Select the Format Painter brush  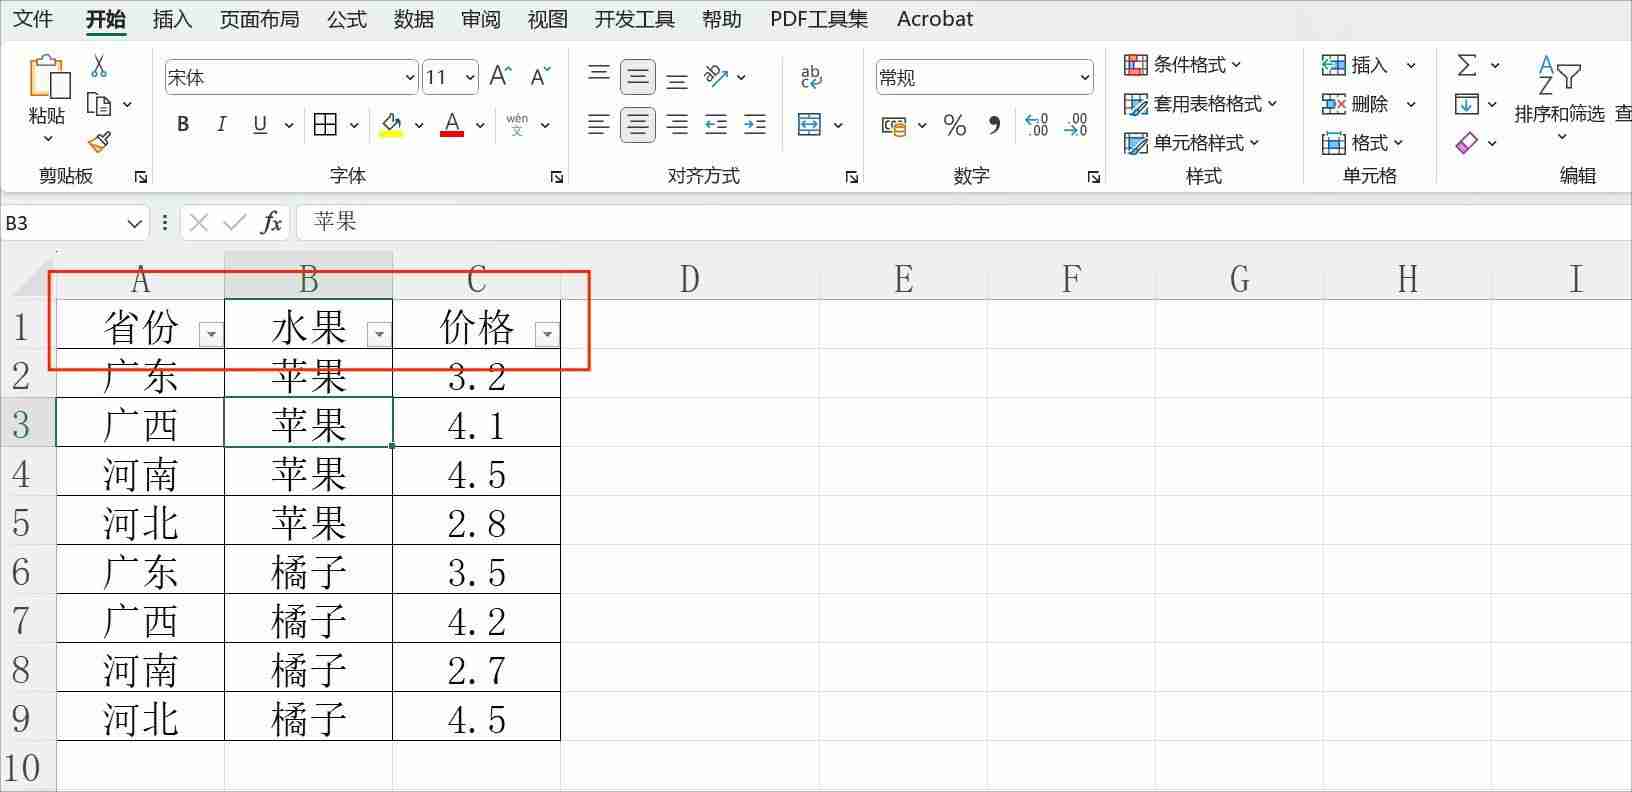(98, 142)
